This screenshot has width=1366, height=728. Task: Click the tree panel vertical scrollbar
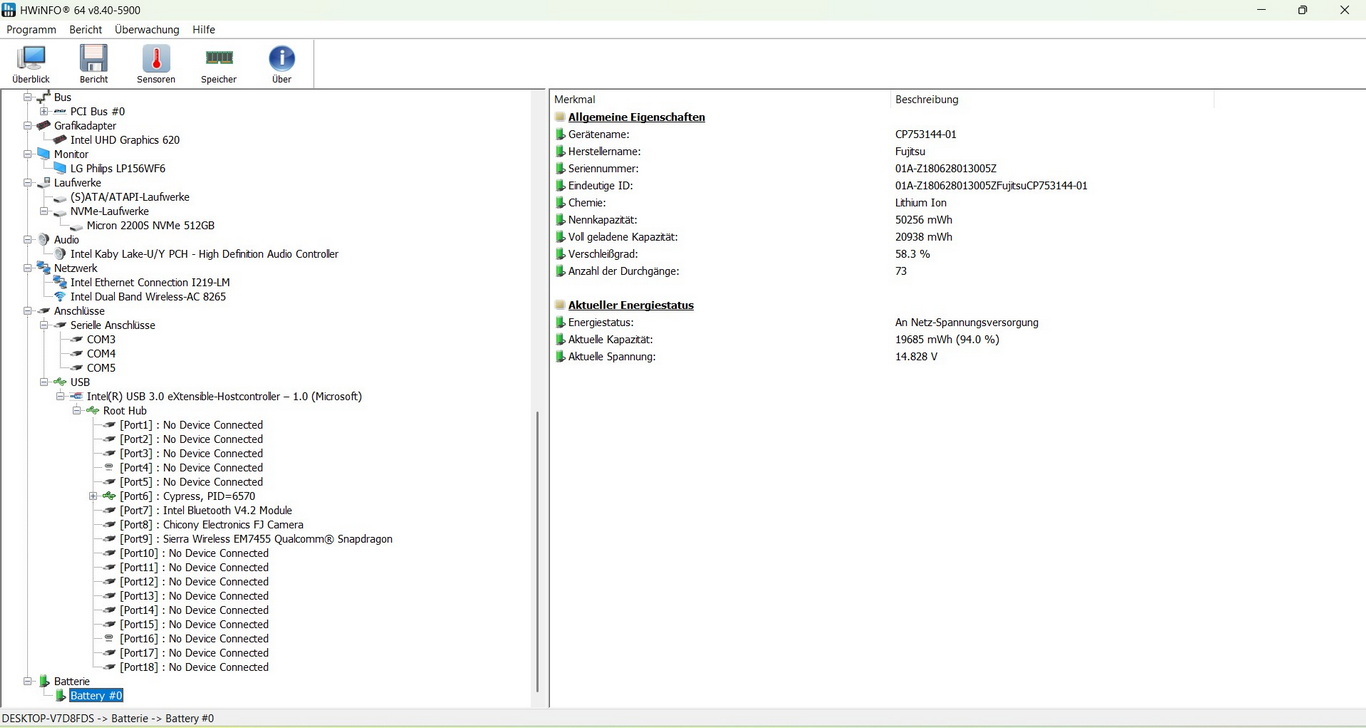(x=538, y=550)
